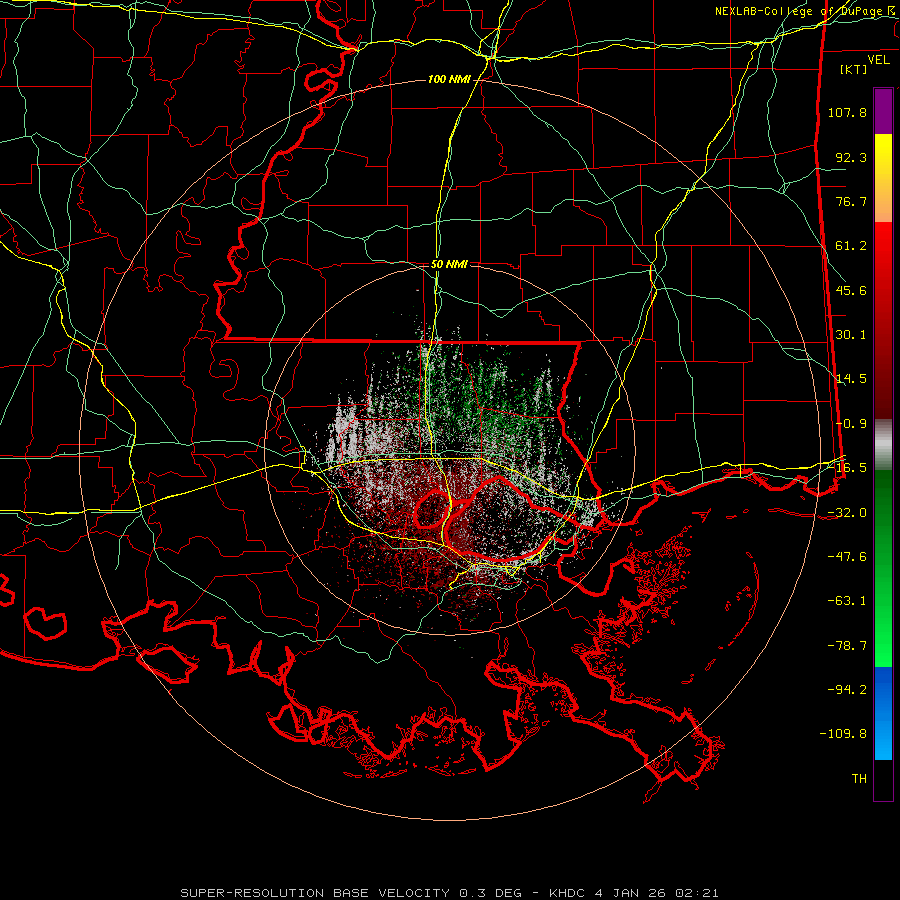Pick the purple segment of velocity color bar
Image resolution: width=900 pixels, height=900 pixels.
883,111
